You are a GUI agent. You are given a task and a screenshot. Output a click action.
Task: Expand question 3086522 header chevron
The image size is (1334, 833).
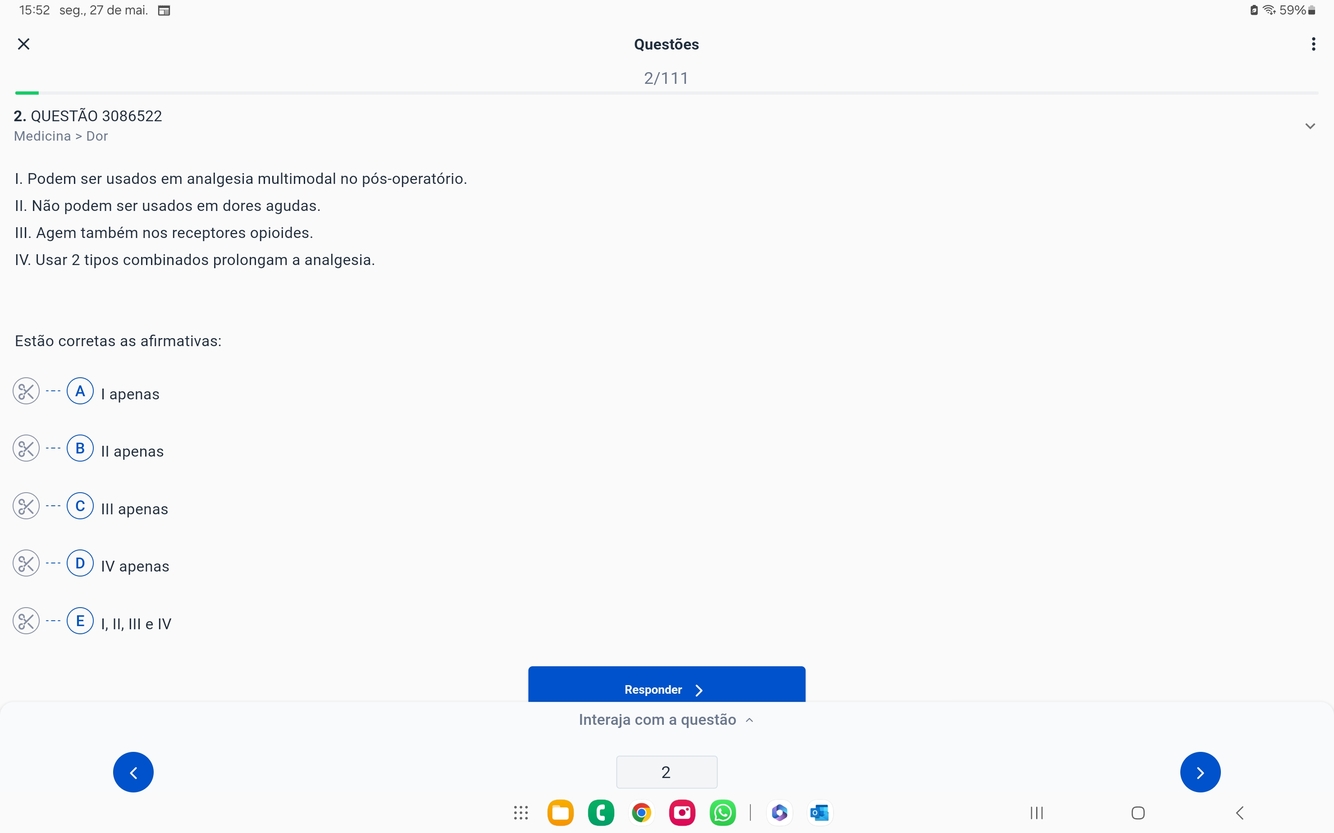point(1310,126)
